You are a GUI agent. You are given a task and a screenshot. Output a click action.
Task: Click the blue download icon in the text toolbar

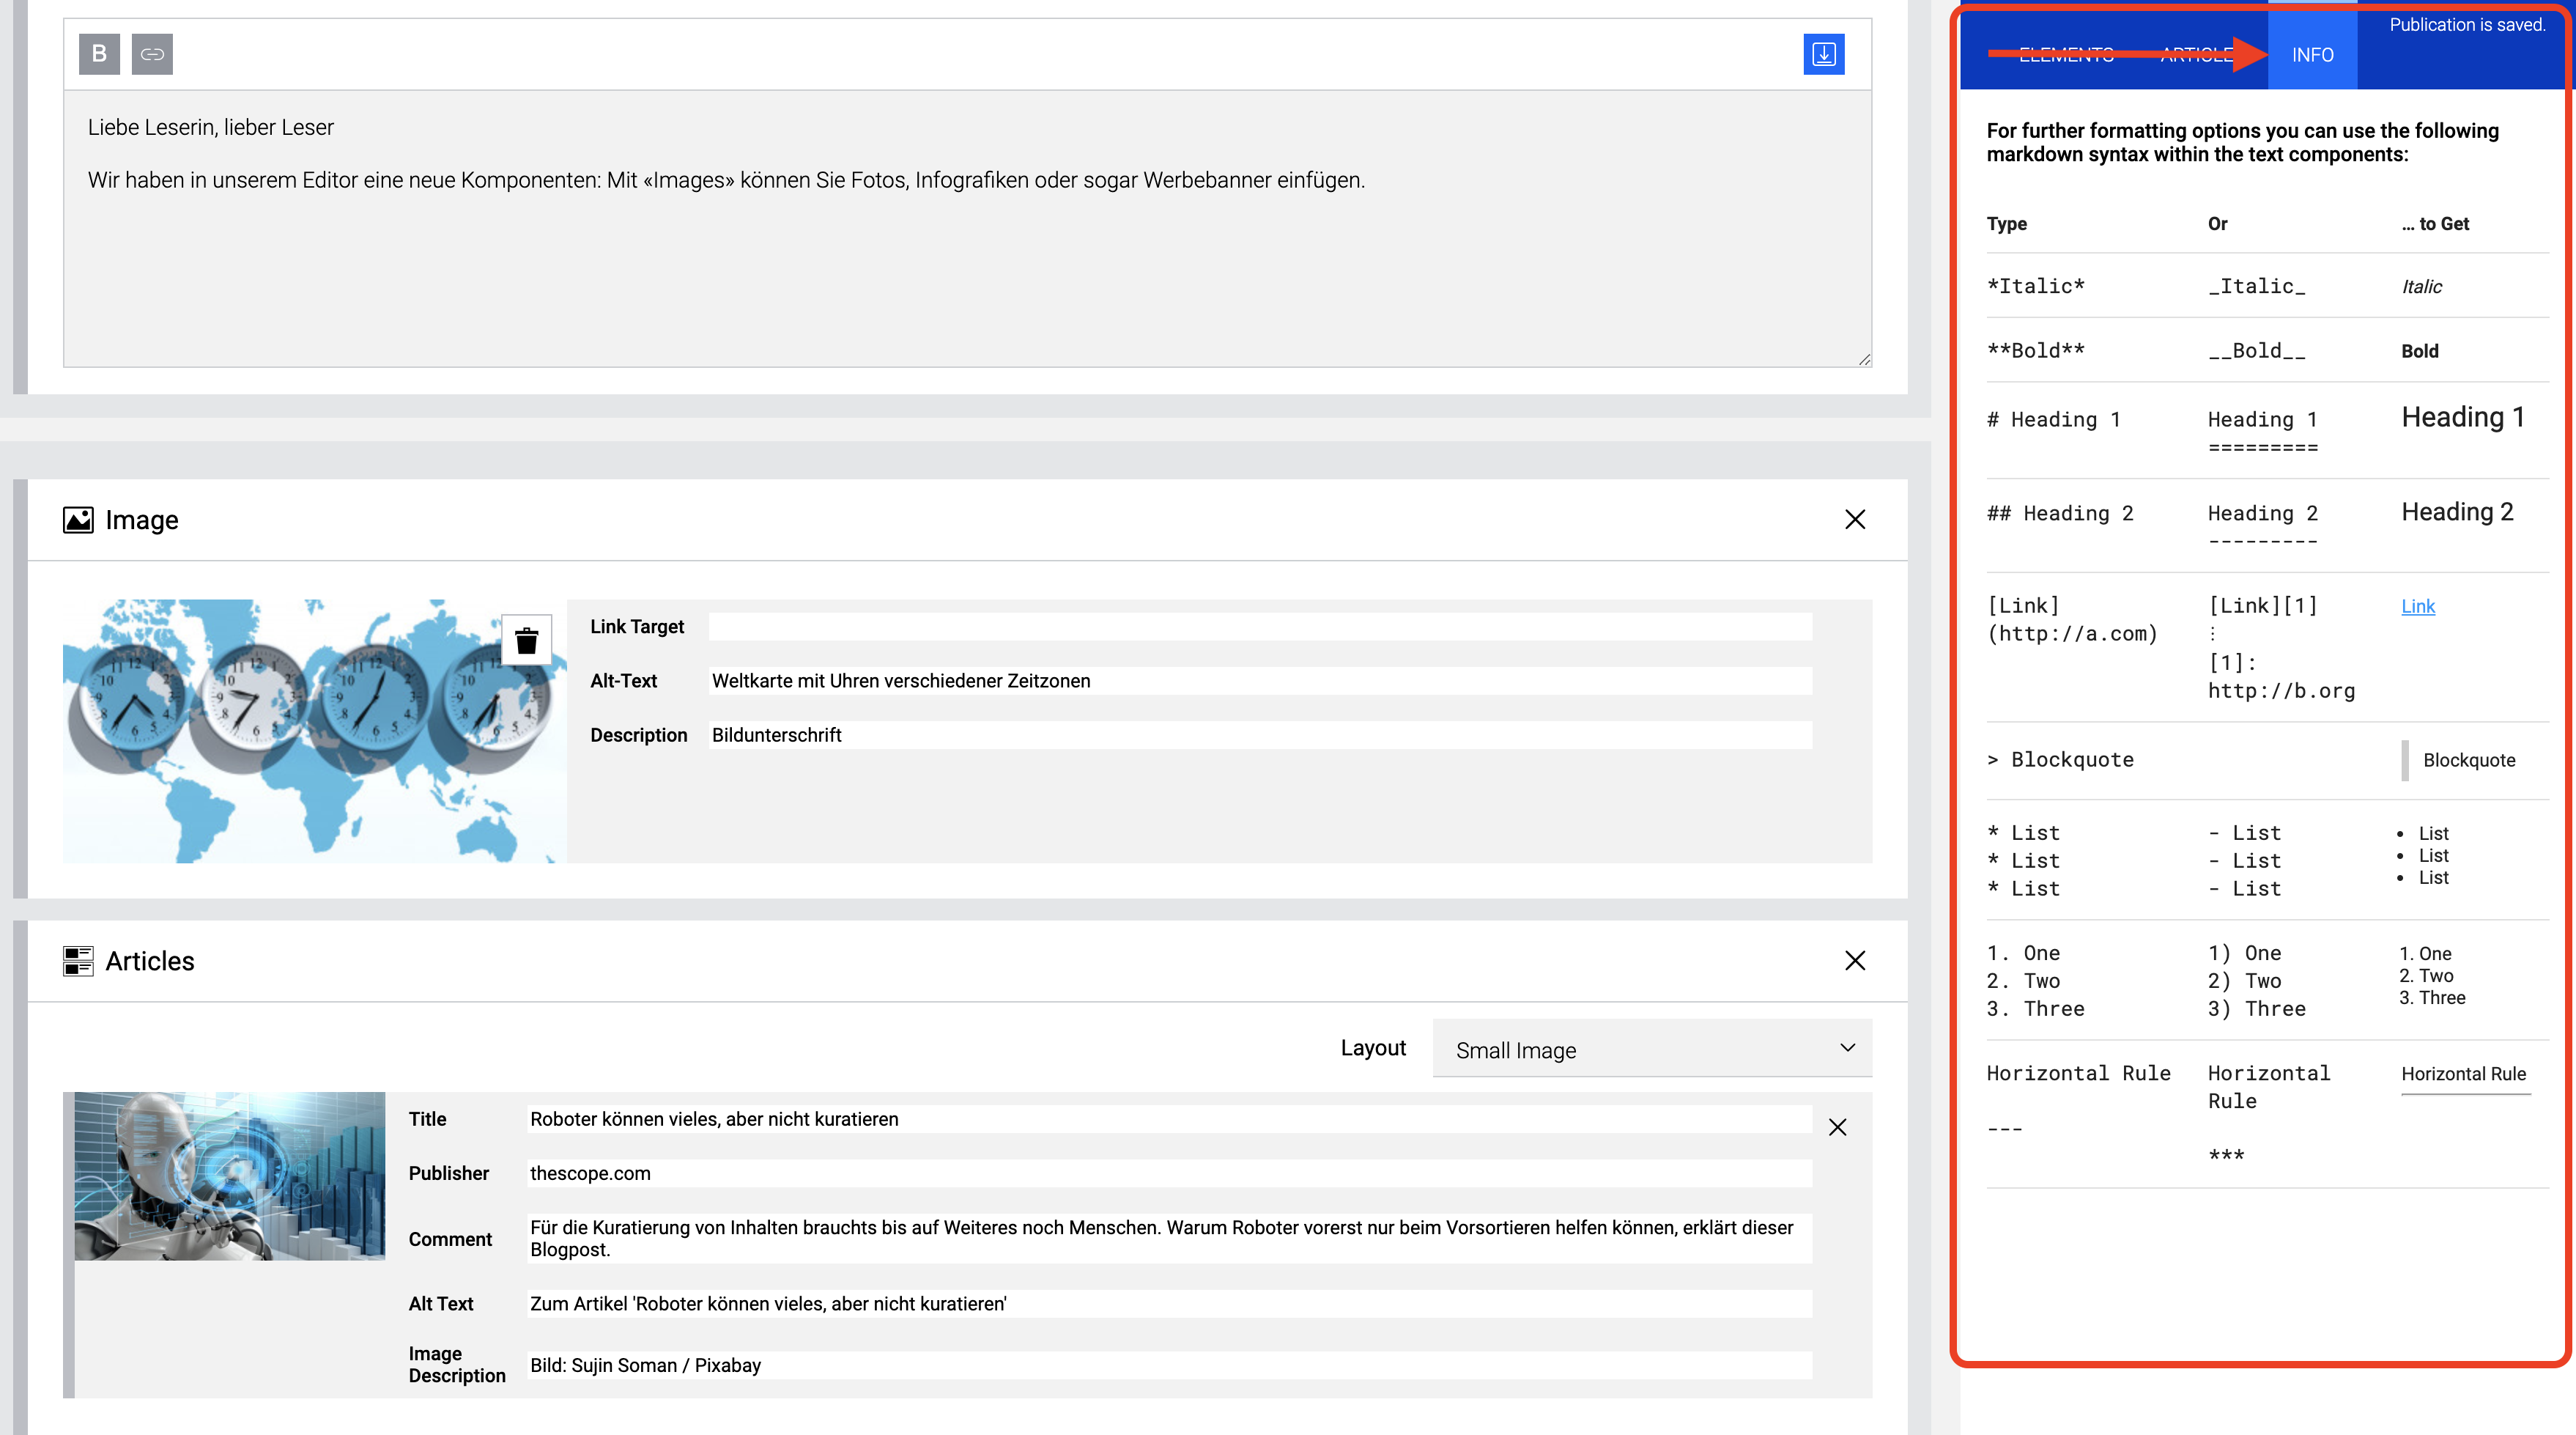tap(1824, 54)
